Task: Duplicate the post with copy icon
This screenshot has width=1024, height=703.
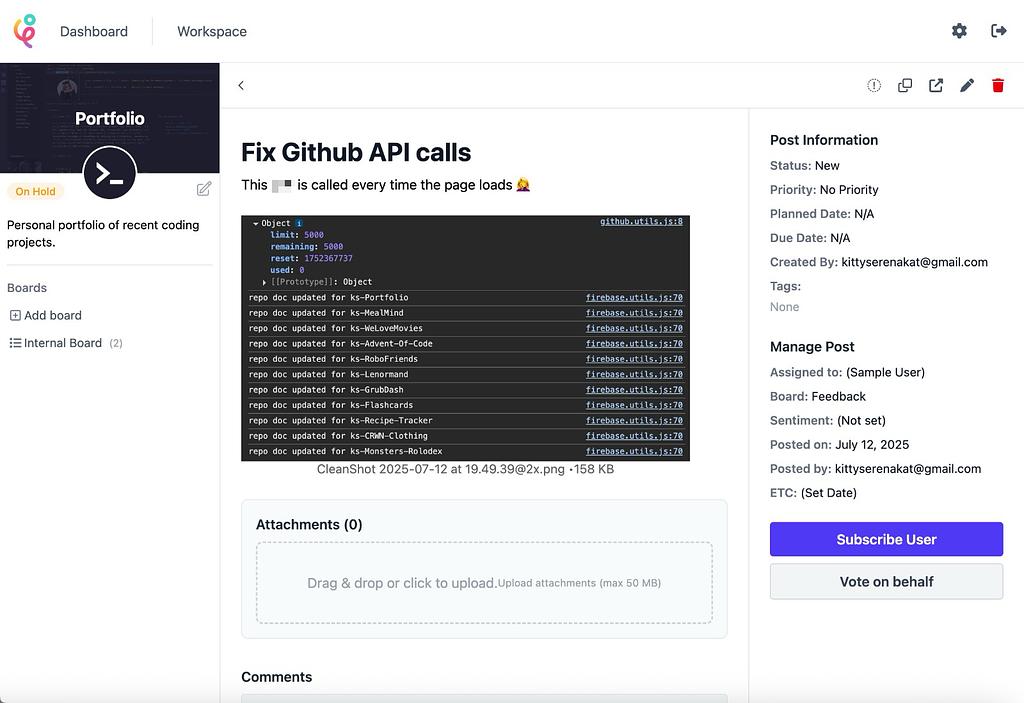Action: [905, 86]
